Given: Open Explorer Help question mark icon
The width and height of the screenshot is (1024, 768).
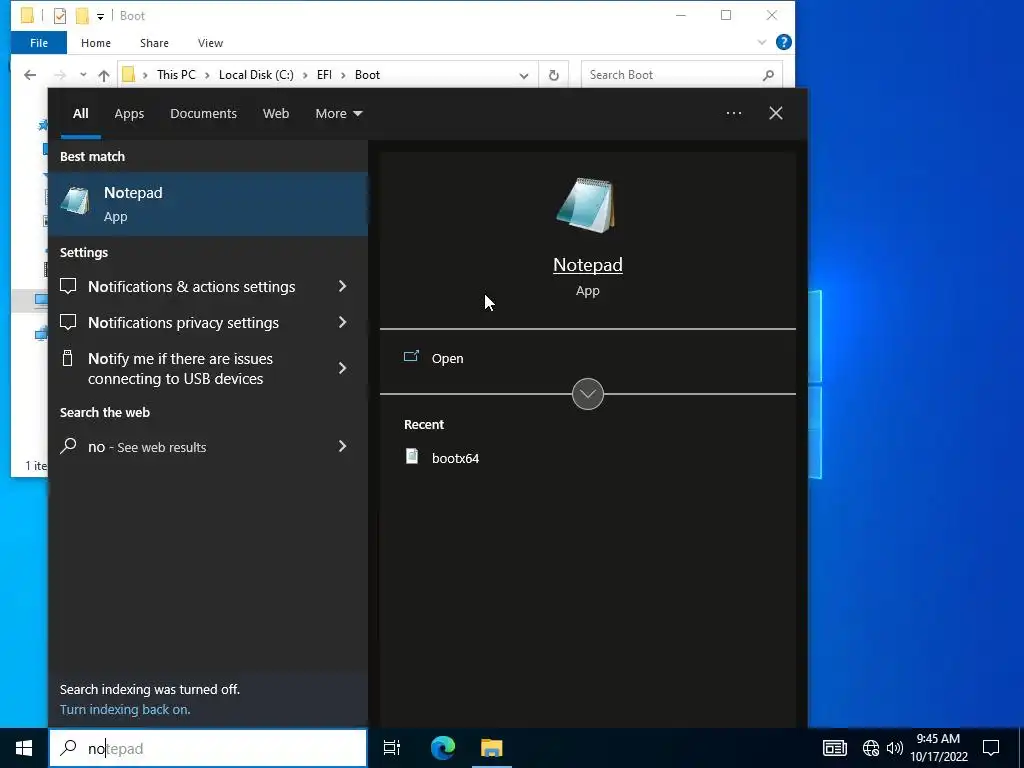Looking at the screenshot, I should coord(784,42).
